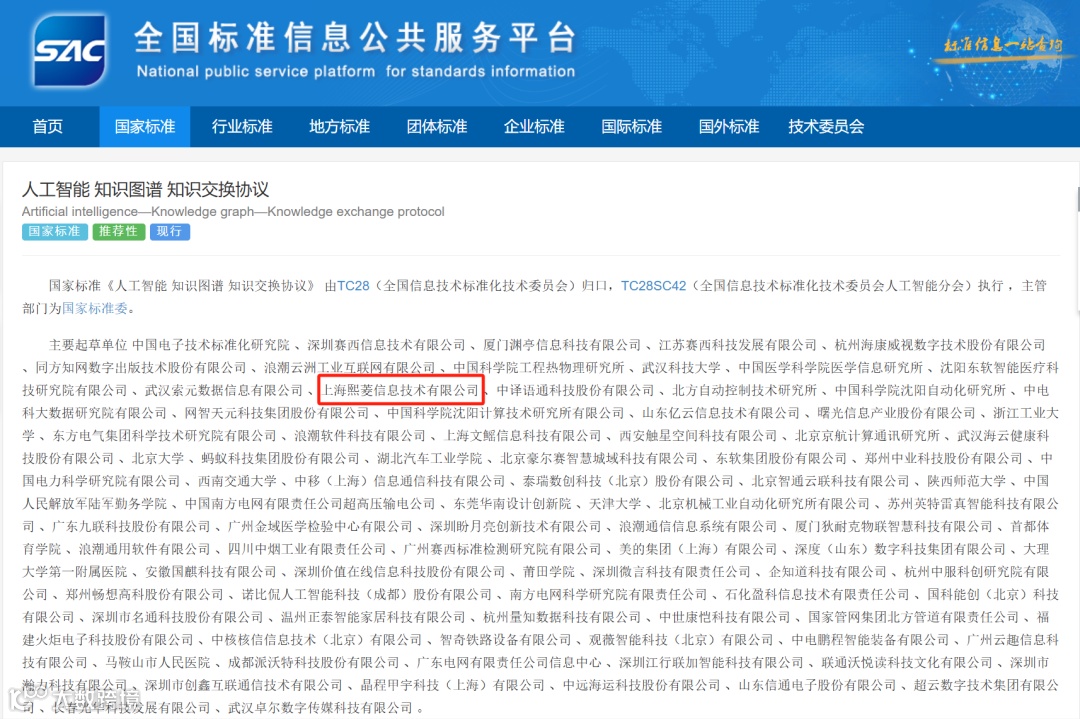Open the TC28SC42 subcommittee link

tap(654, 286)
